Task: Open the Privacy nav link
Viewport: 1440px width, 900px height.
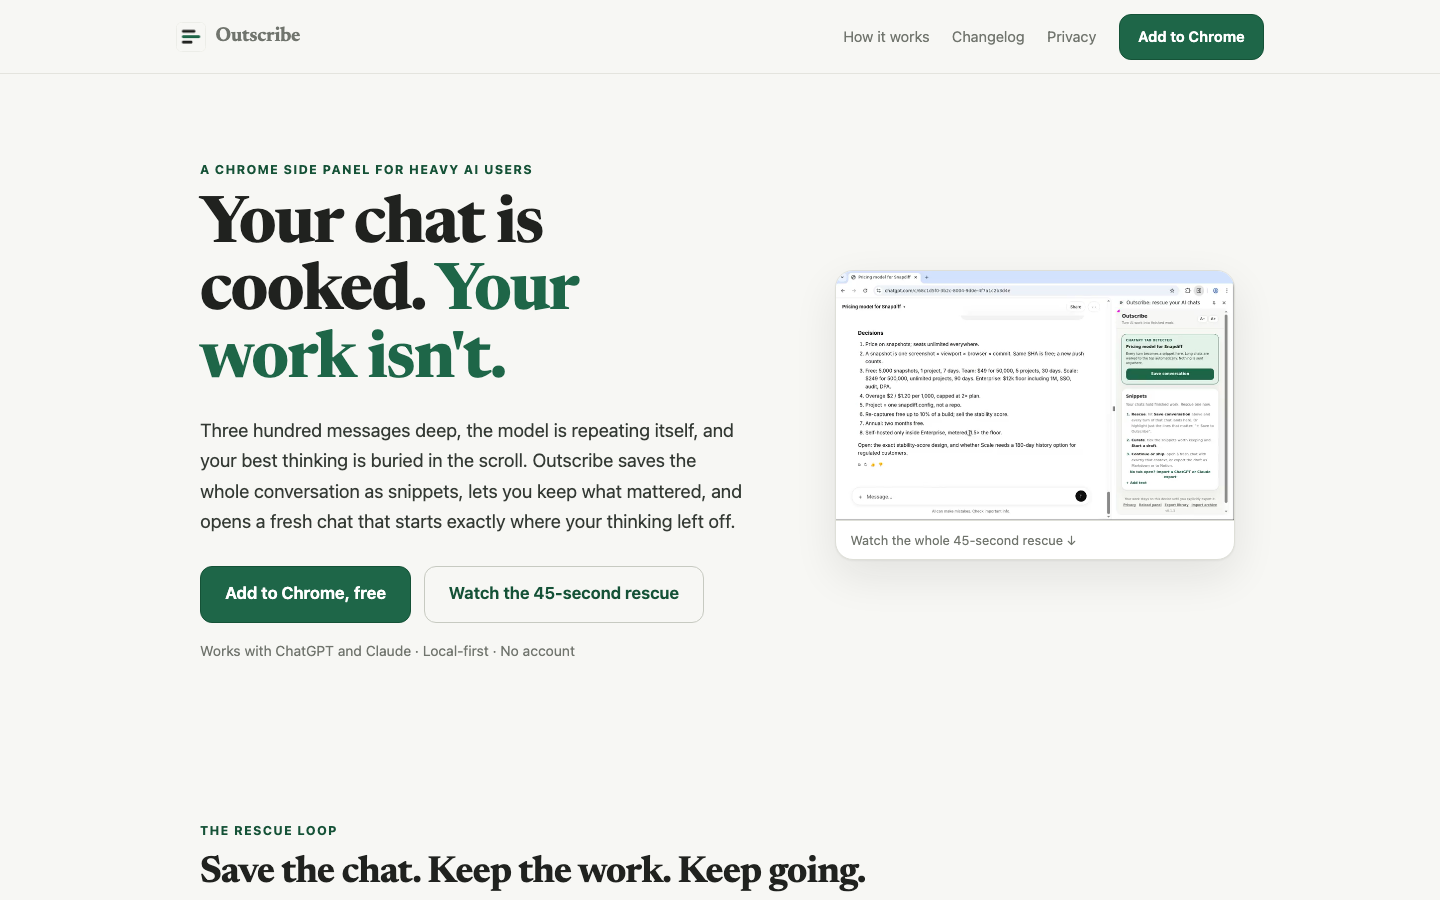Action: point(1071,37)
